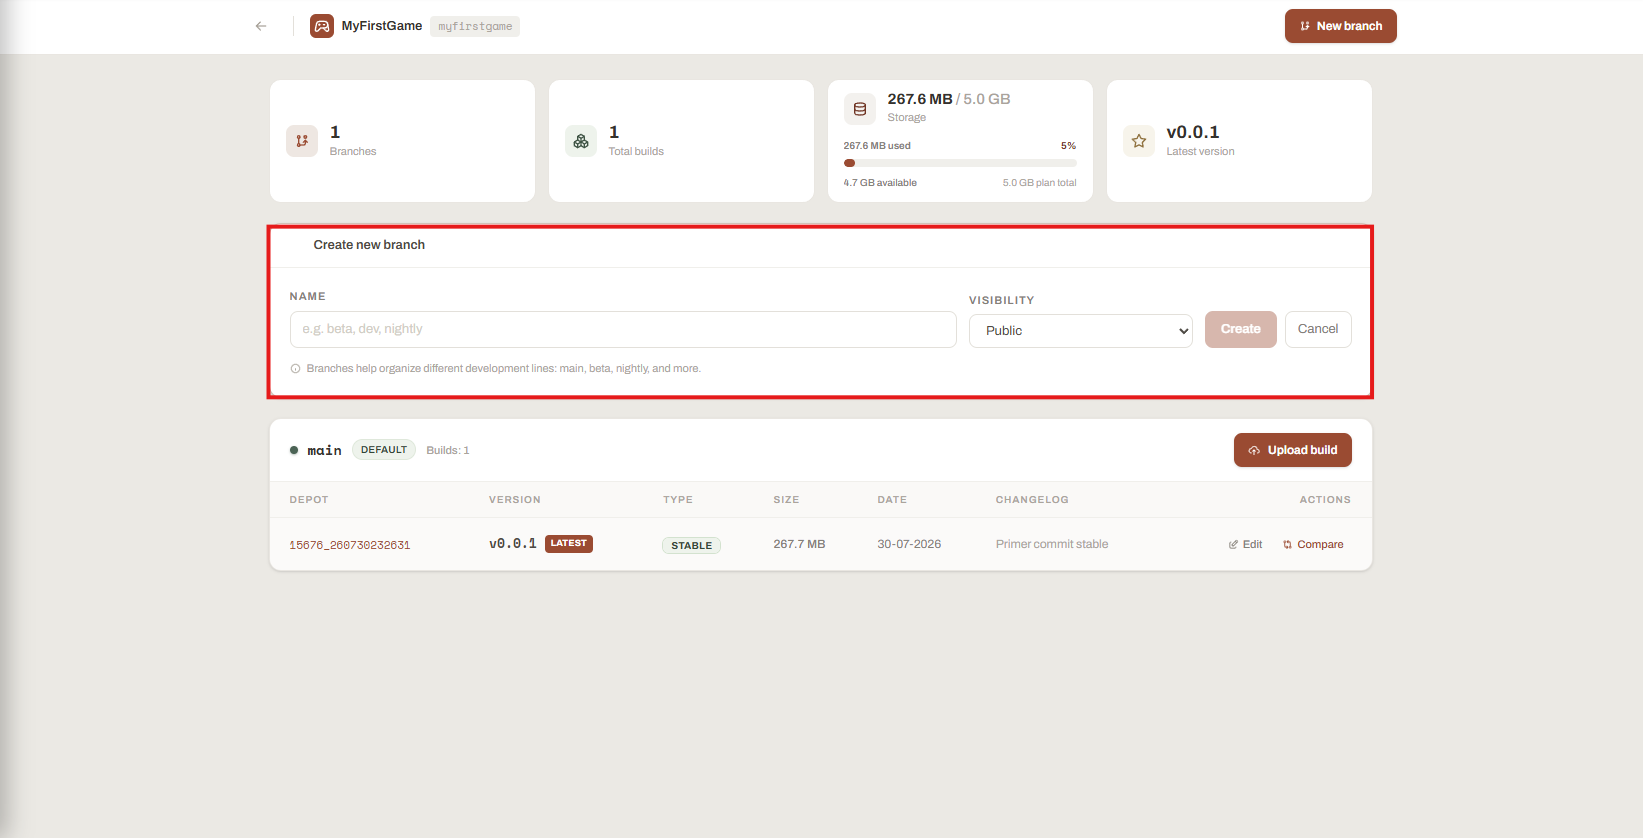Click the '4.7 GB available' text
This screenshot has height=838, width=1643.
tap(880, 183)
